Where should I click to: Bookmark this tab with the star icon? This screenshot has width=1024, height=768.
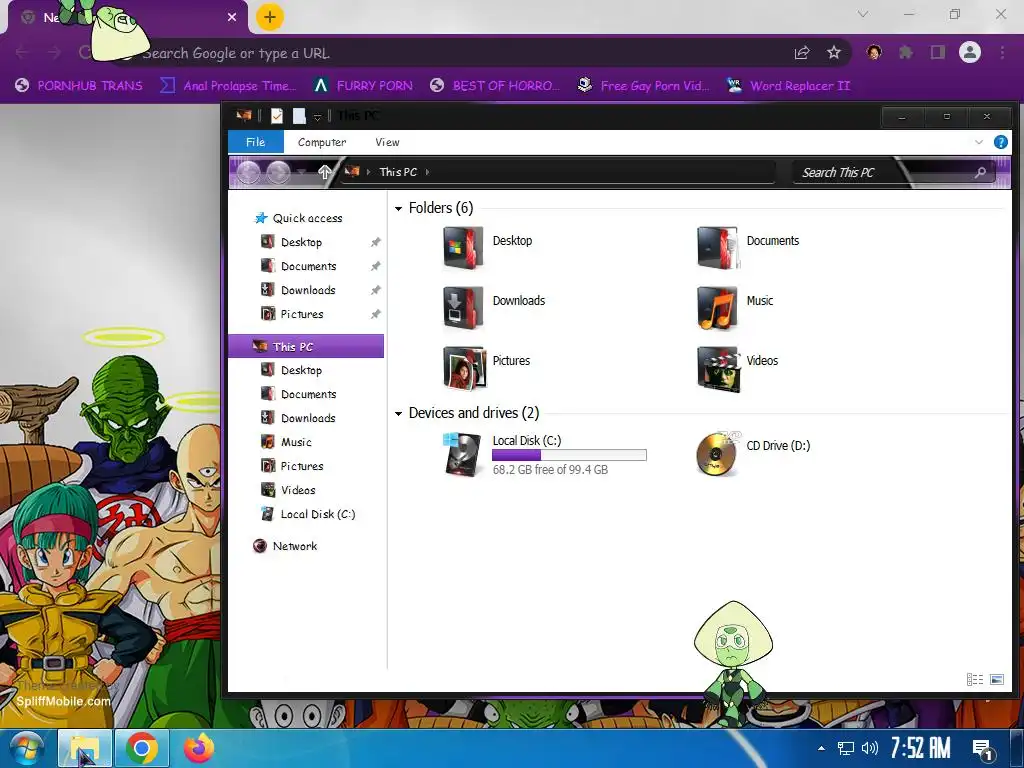(833, 53)
